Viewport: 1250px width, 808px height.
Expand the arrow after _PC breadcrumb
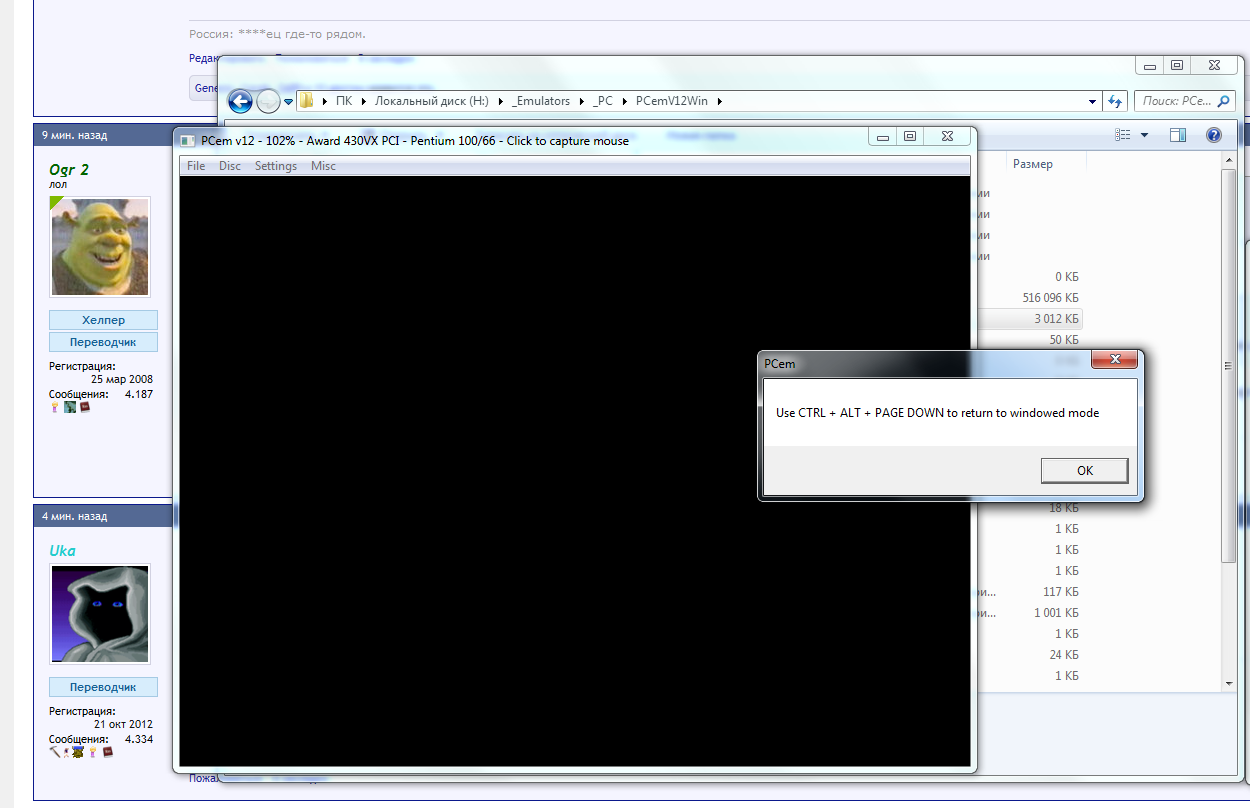click(624, 101)
